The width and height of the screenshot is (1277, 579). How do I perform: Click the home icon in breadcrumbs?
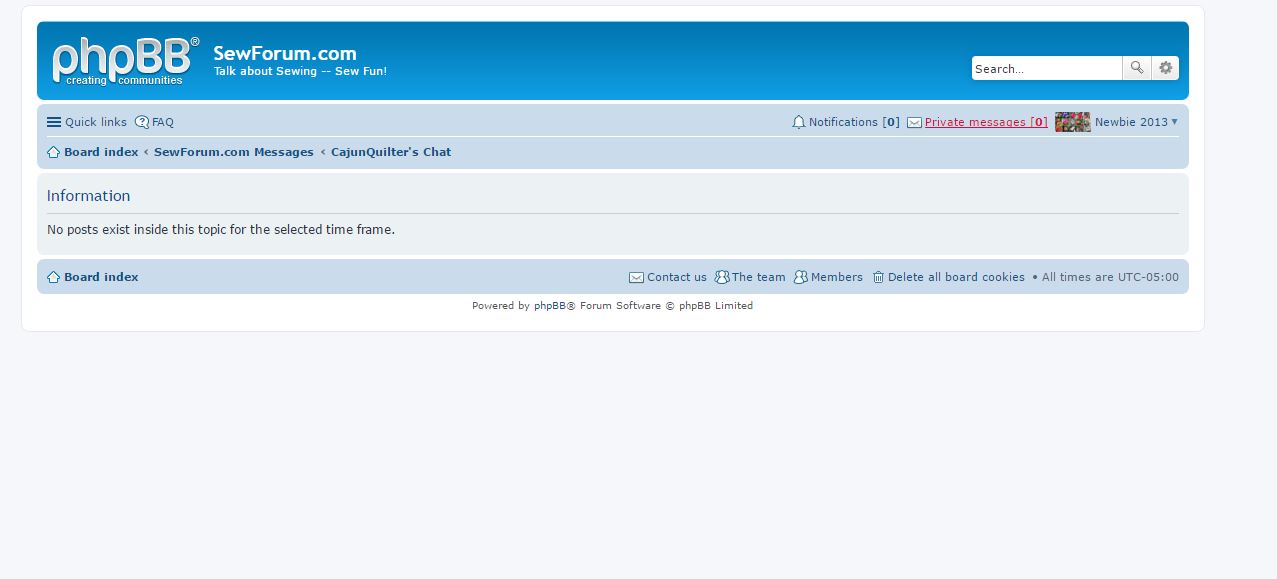point(54,152)
